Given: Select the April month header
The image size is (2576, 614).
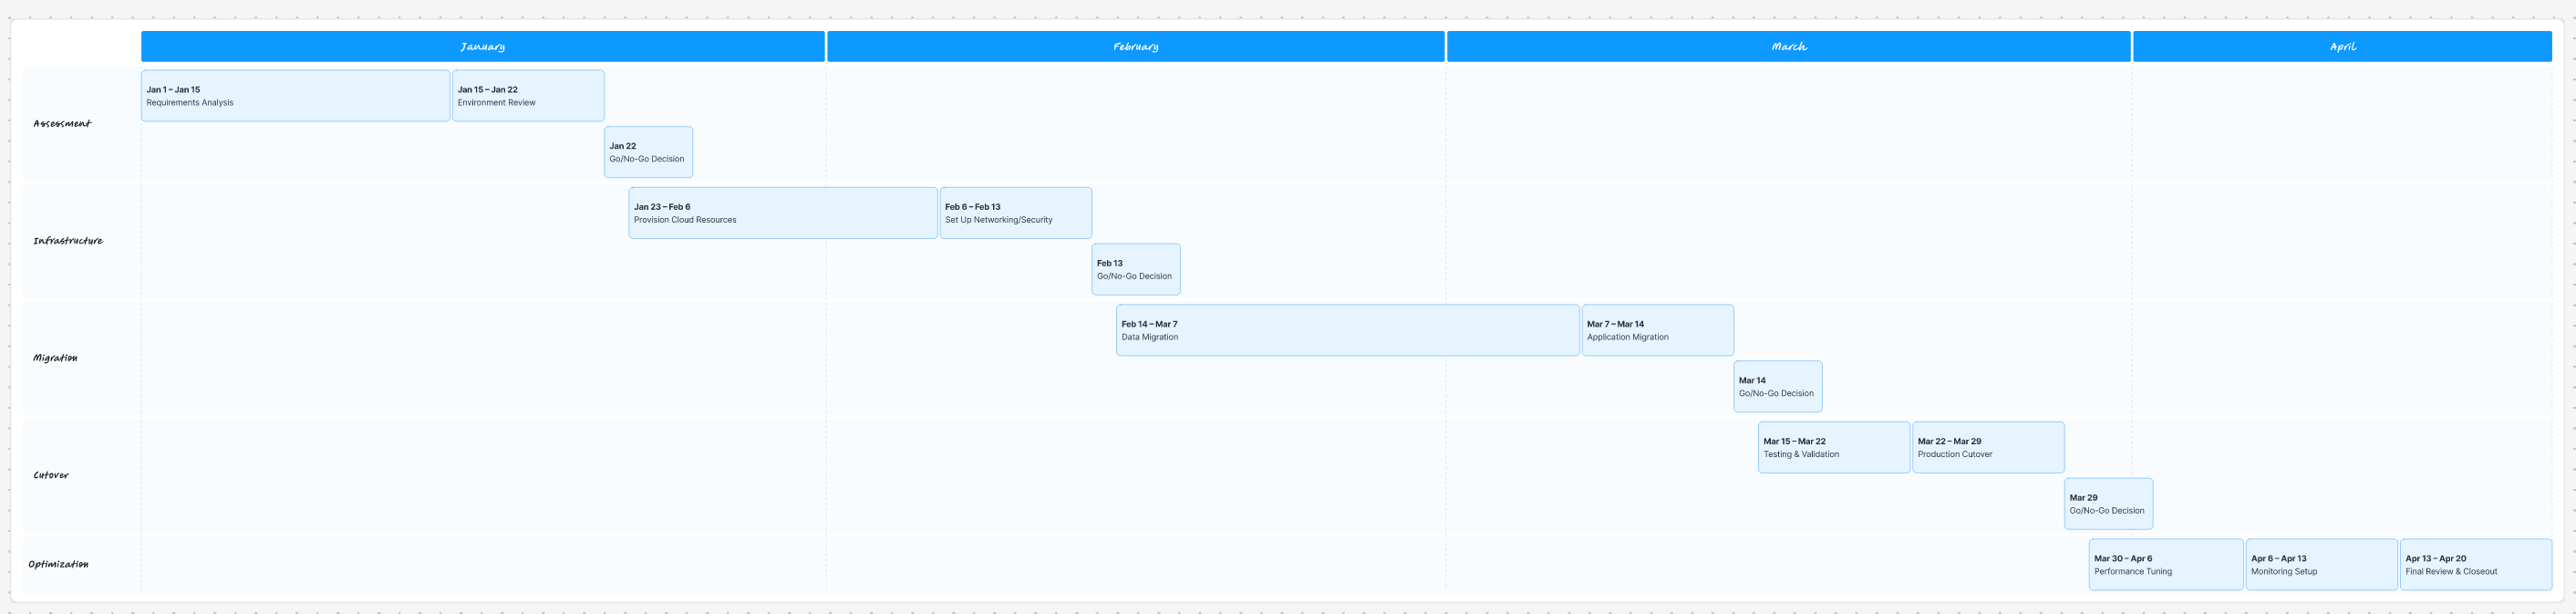Looking at the screenshot, I should pos(2342,46).
